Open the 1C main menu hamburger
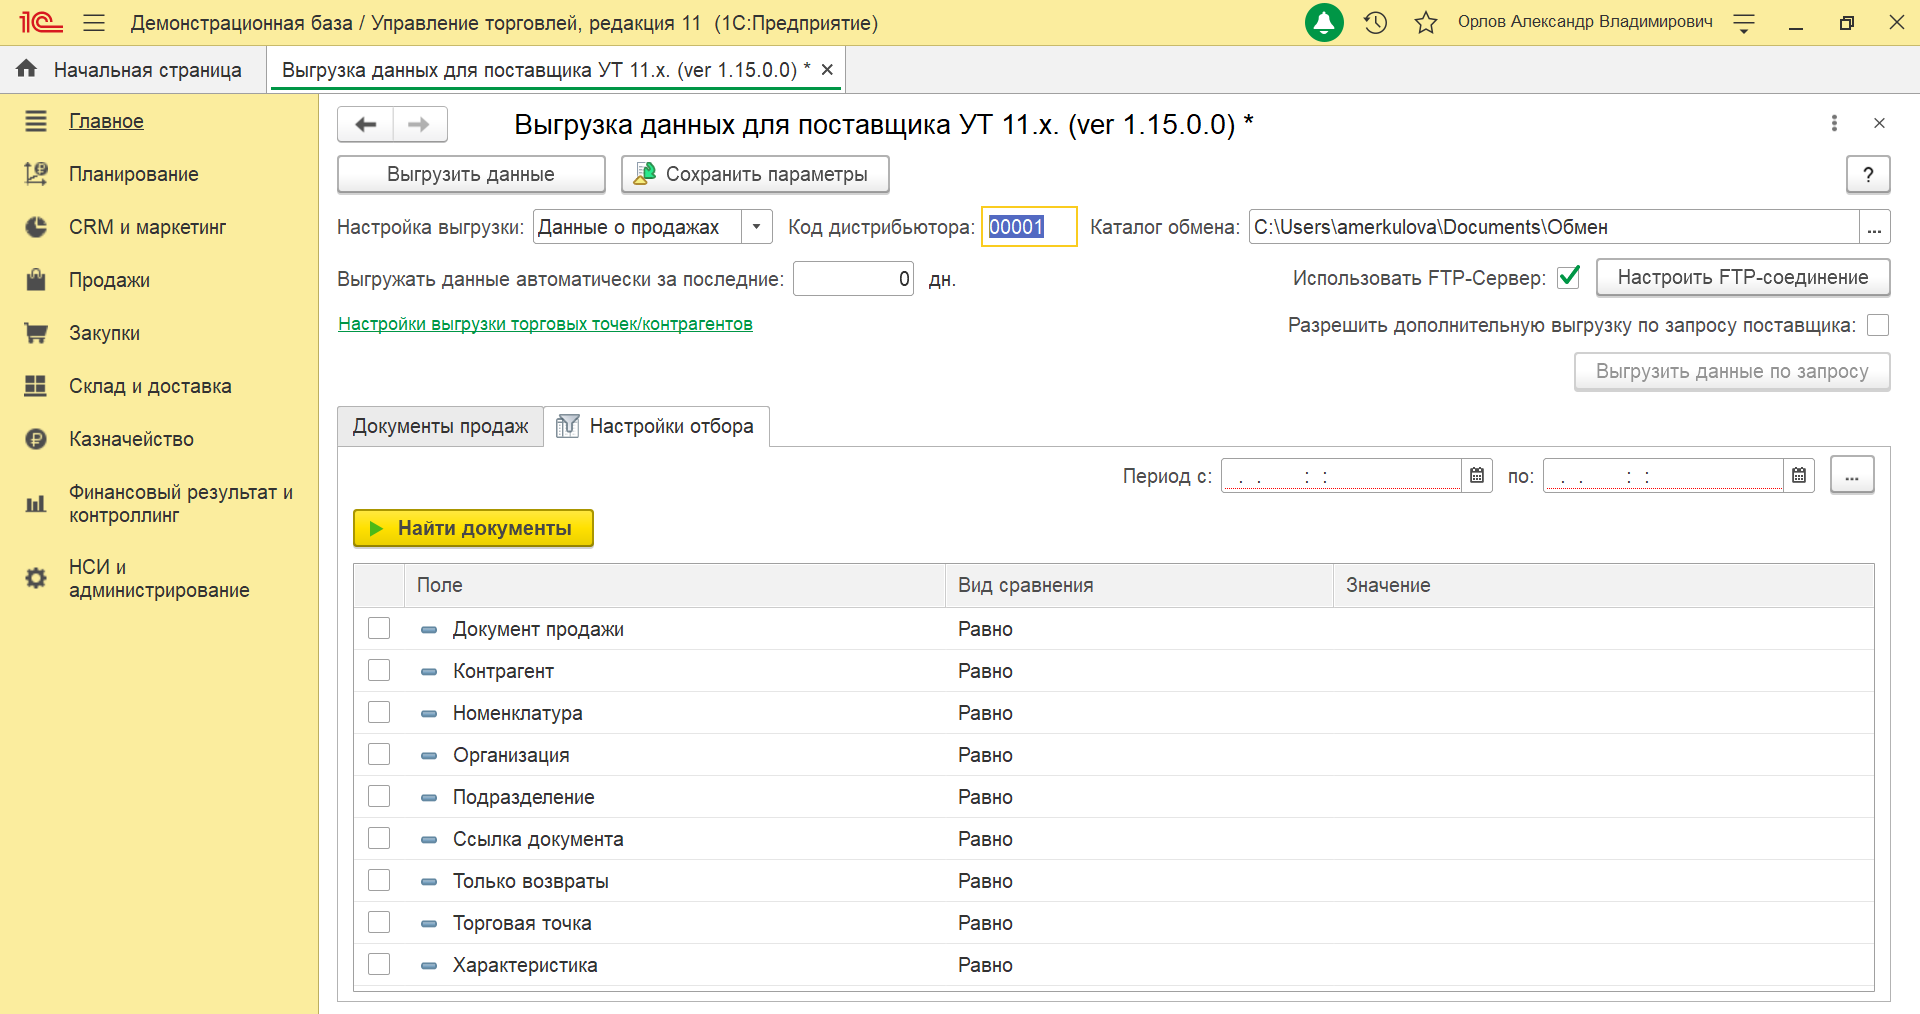 pos(94,22)
